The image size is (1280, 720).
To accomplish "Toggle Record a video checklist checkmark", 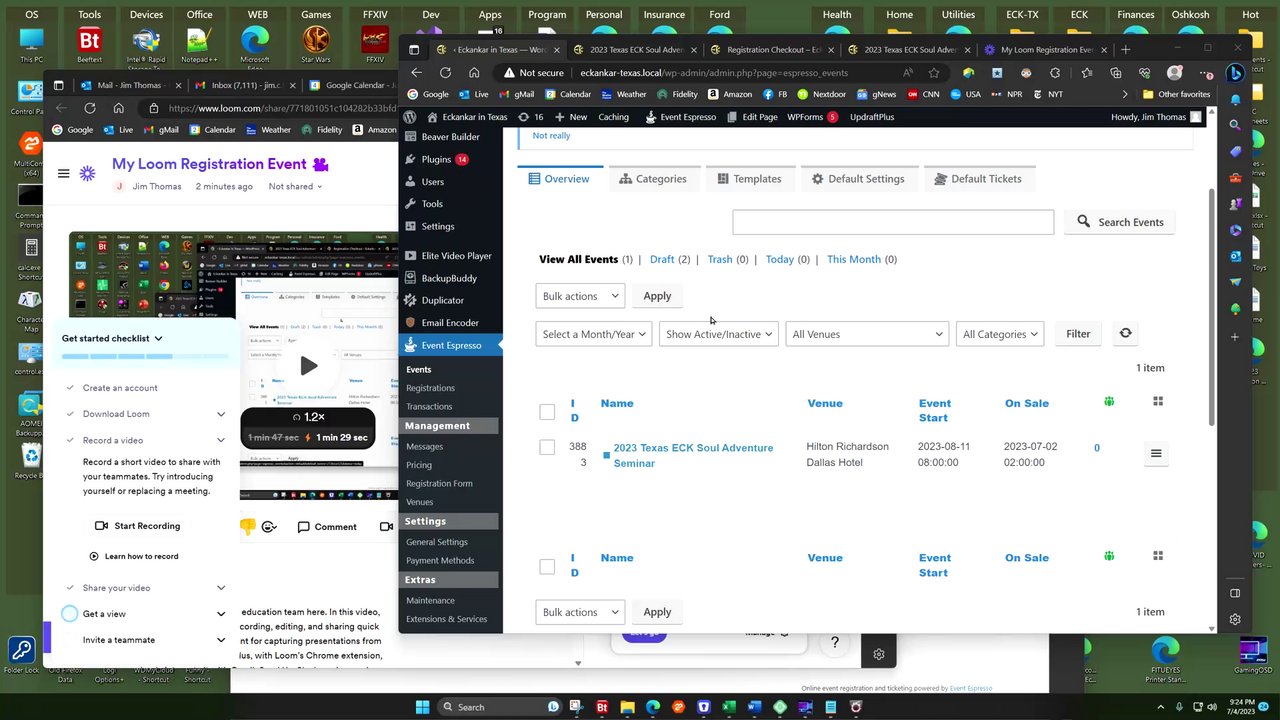I will point(70,440).
